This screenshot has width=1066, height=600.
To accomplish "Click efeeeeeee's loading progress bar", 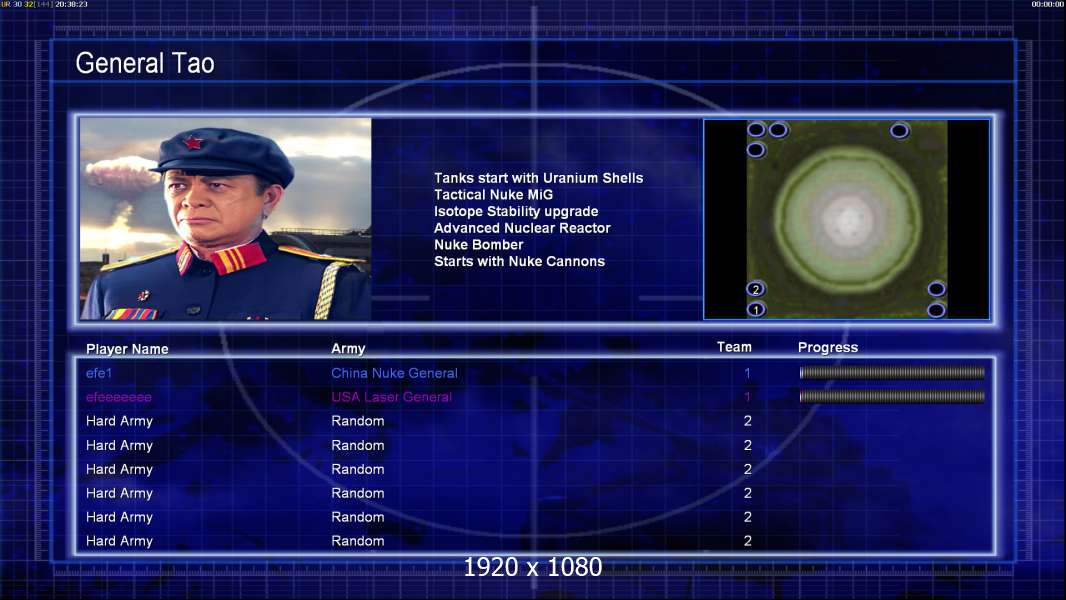I will [x=892, y=396].
